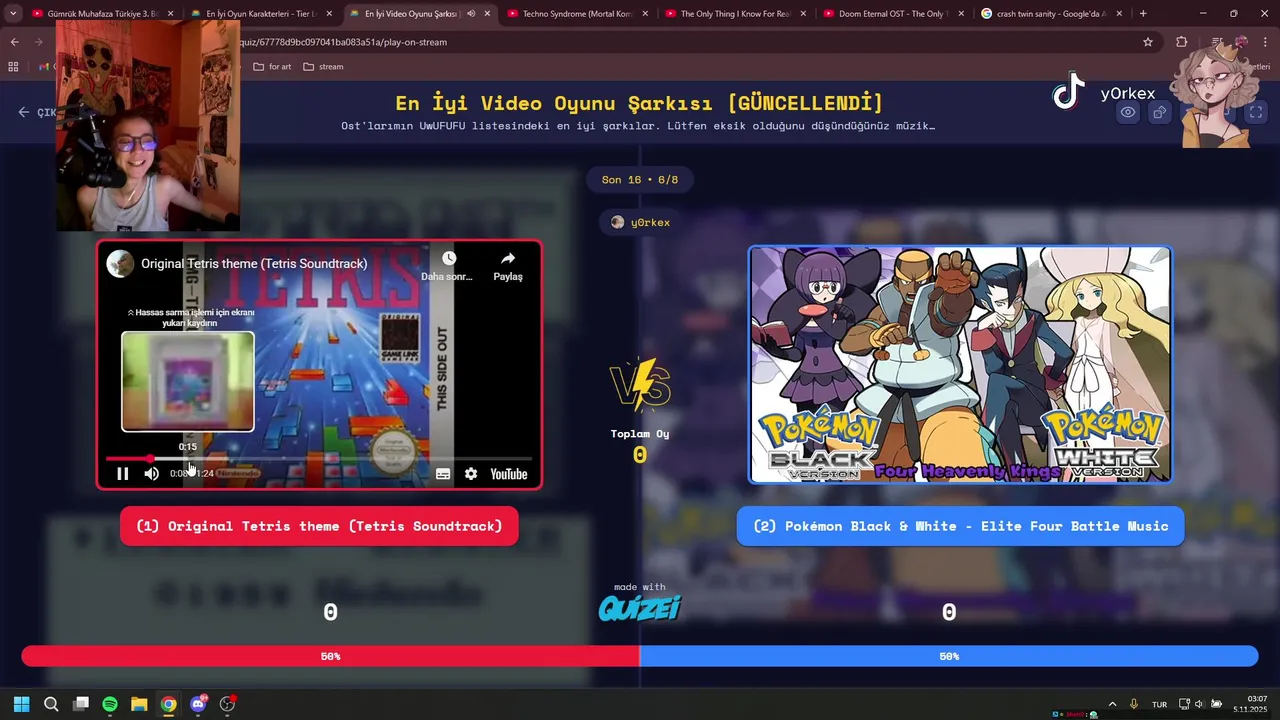This screenshot has width=1280, height=720.
Task: Click the Pokémon Black & White image
Action: pyautogui.click(x=960, y=365)
